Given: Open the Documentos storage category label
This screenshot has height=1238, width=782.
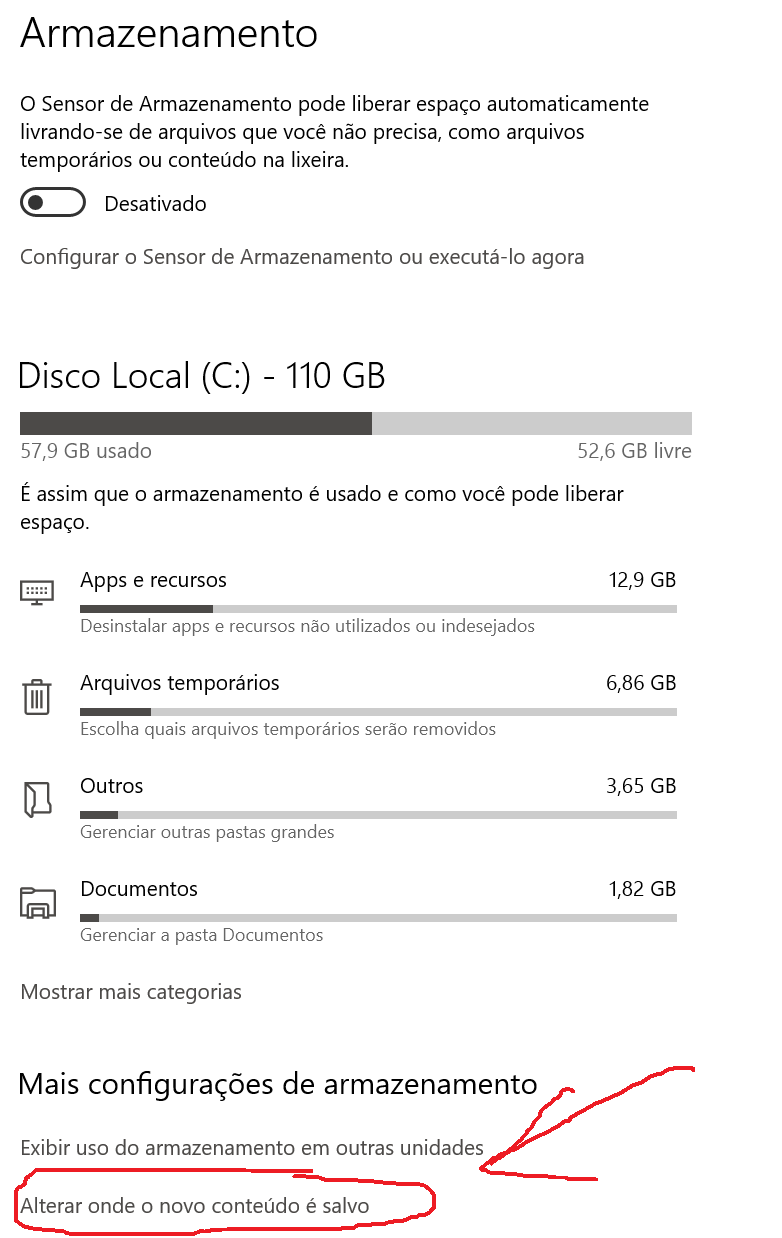Looking at the screenshot, I should pyautogui.click(x=139, y=889).
